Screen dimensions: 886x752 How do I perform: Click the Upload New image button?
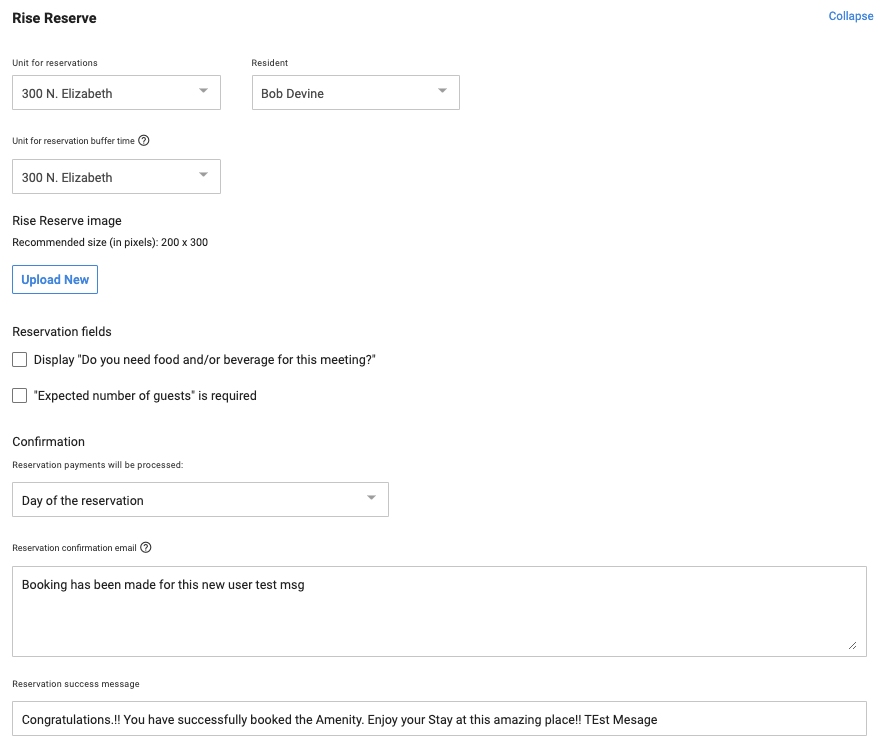[55, 280]
